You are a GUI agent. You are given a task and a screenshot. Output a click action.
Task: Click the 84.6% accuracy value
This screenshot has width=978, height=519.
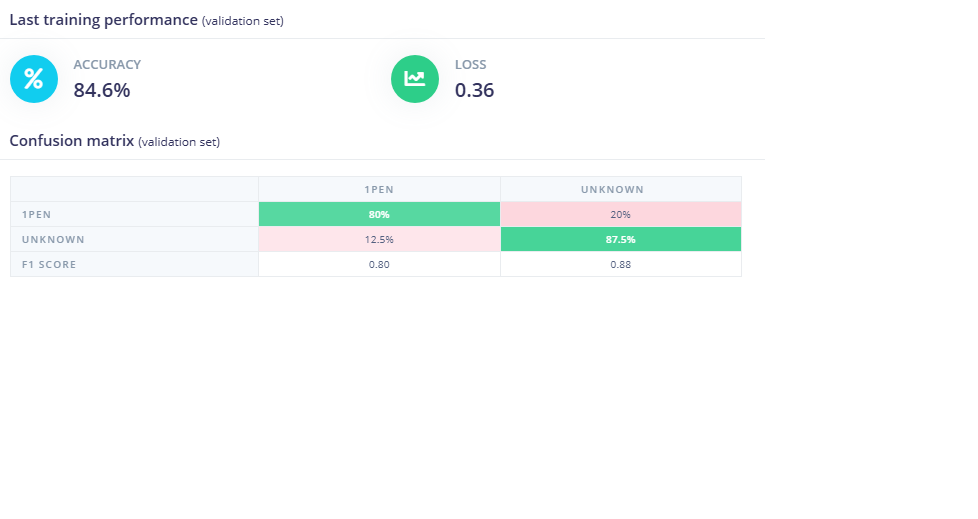pos(102,90)
